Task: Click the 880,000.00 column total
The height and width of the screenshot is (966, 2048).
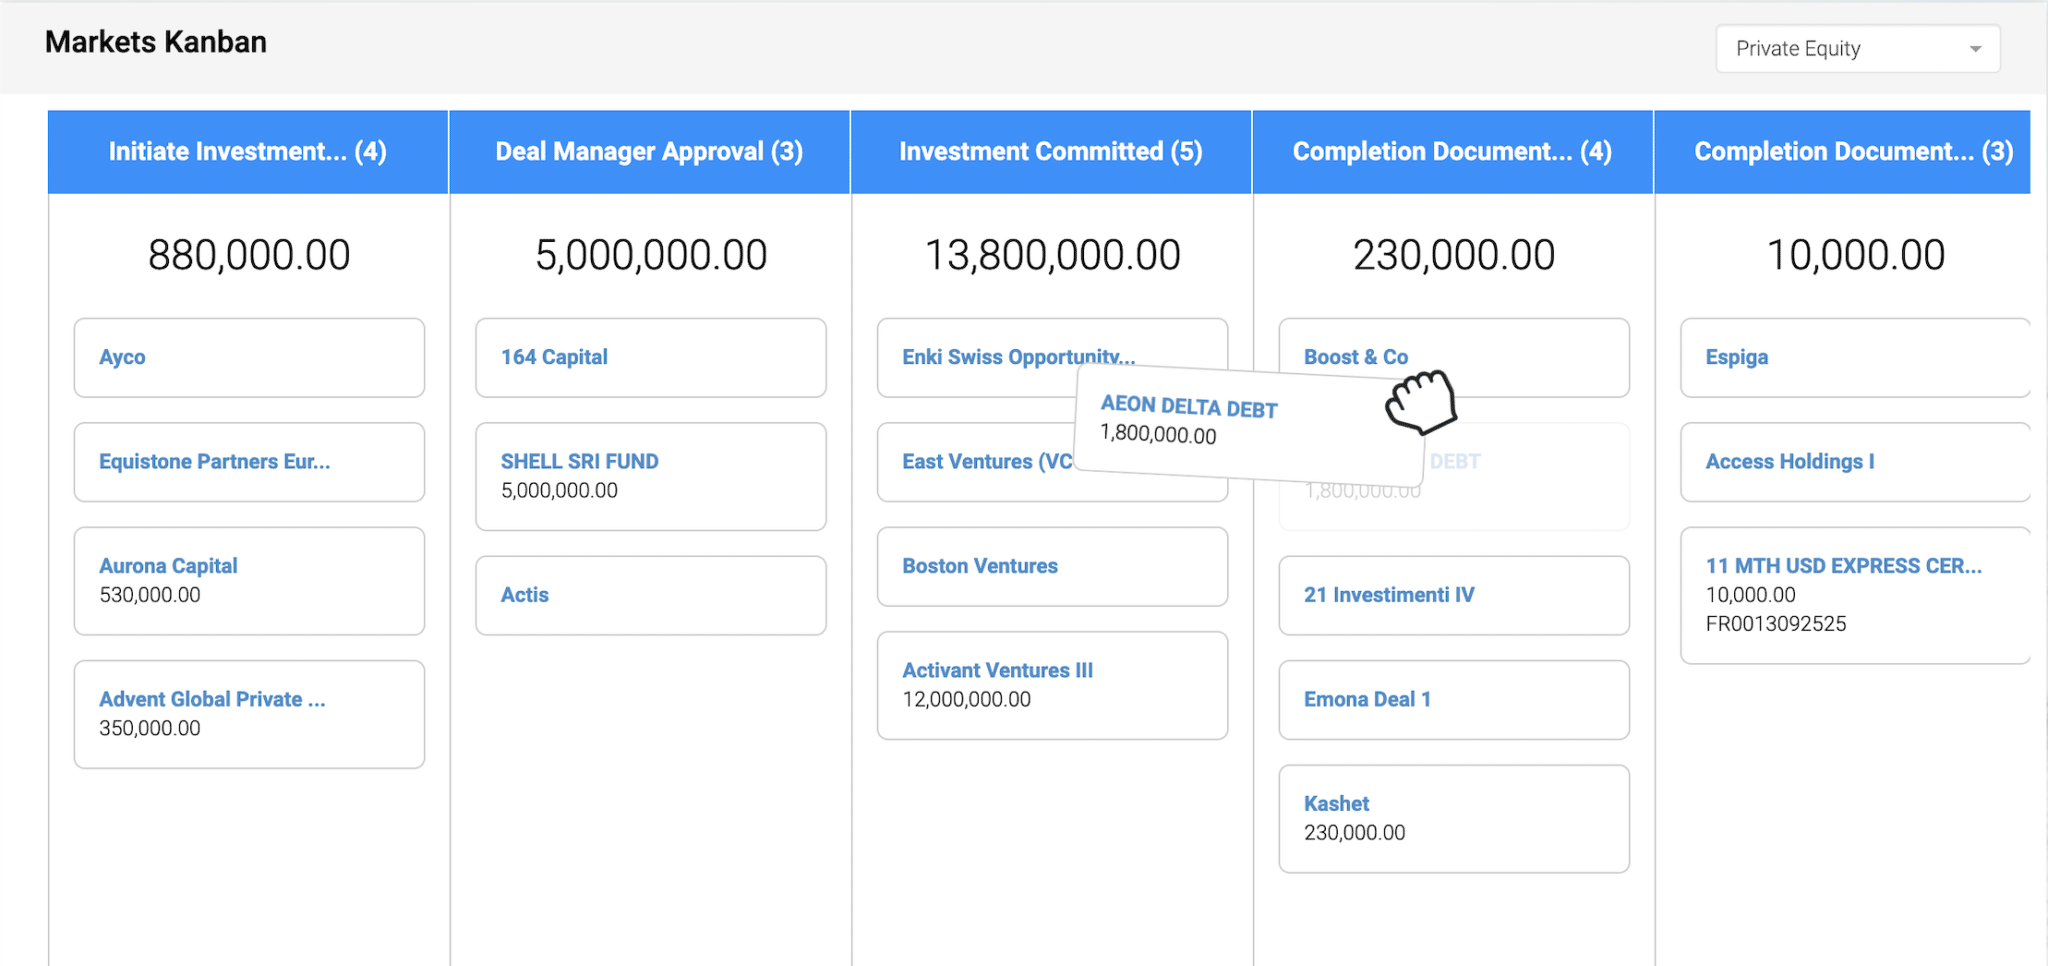Action: 249,255
